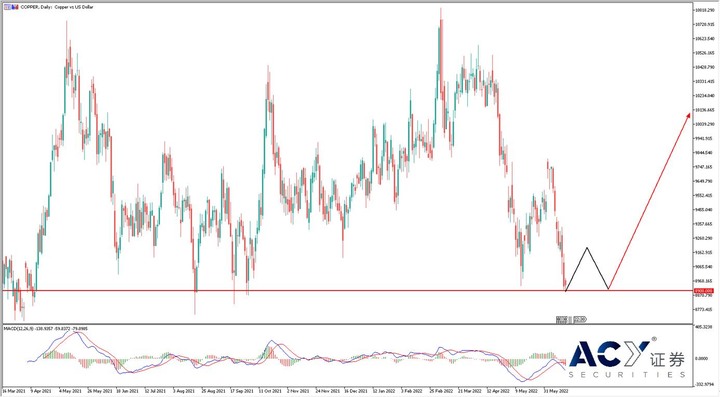Click the 21 Mar 2022 date label

469,391
